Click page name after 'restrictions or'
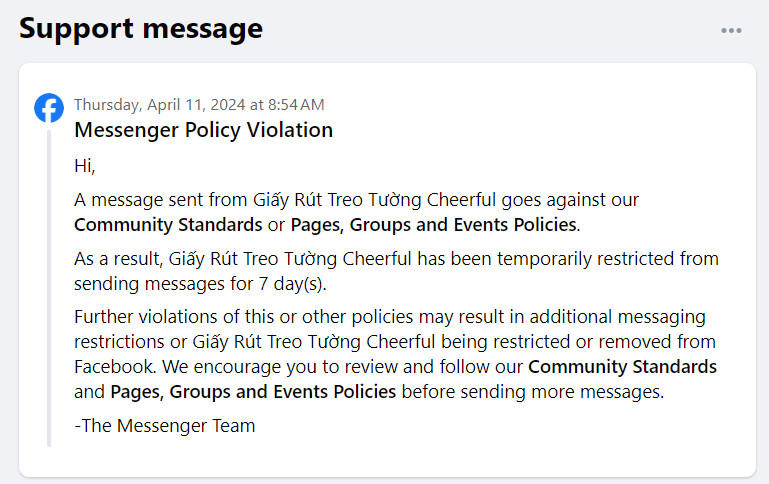 313,342
